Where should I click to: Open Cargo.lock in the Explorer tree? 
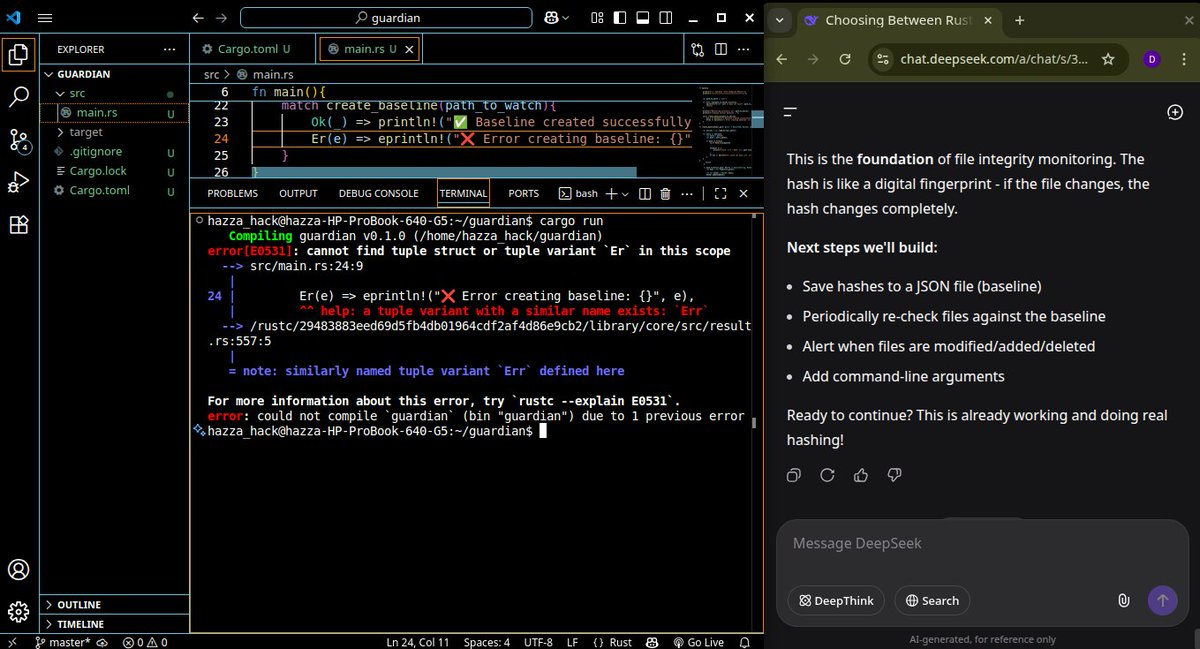[115, 171]
